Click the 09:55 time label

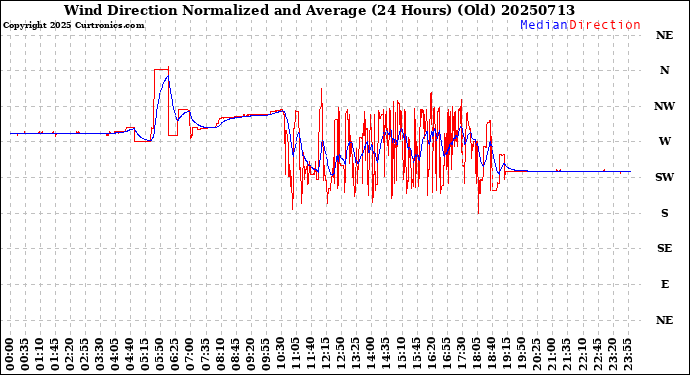(265, 354)
